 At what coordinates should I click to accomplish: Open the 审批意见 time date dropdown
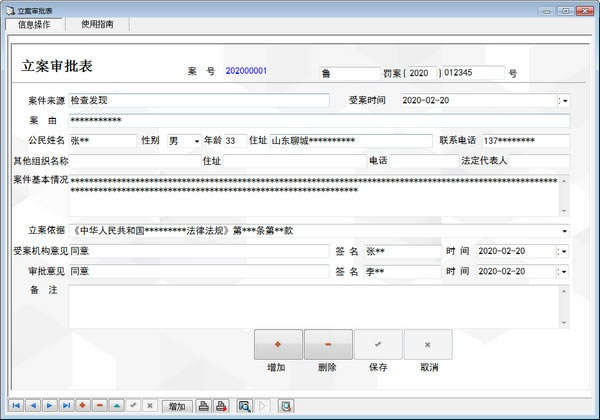coord(564,271)
